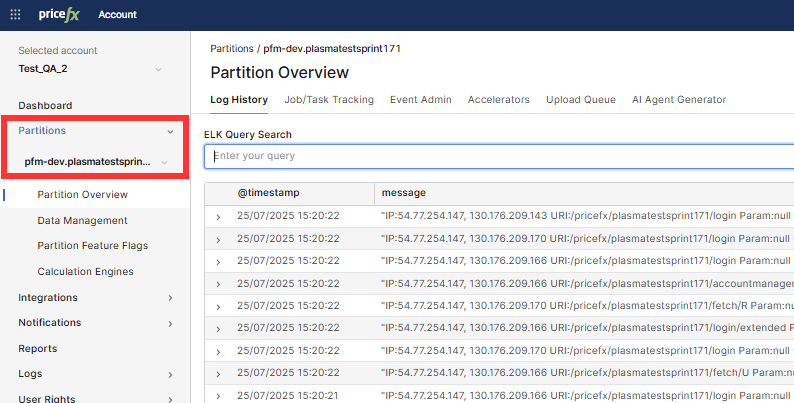Sort by the @timestamp column header

pos(268,193)
